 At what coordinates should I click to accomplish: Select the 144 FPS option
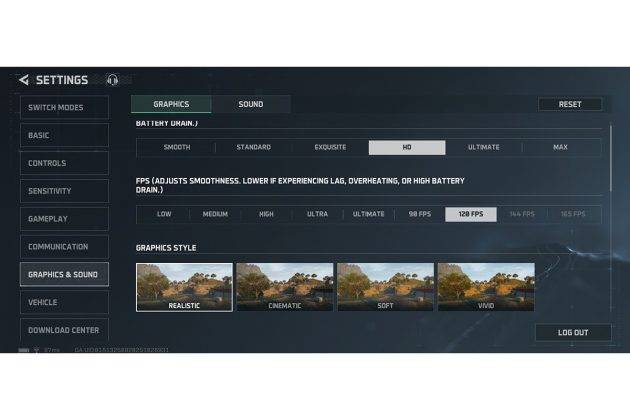coord(522,214)
